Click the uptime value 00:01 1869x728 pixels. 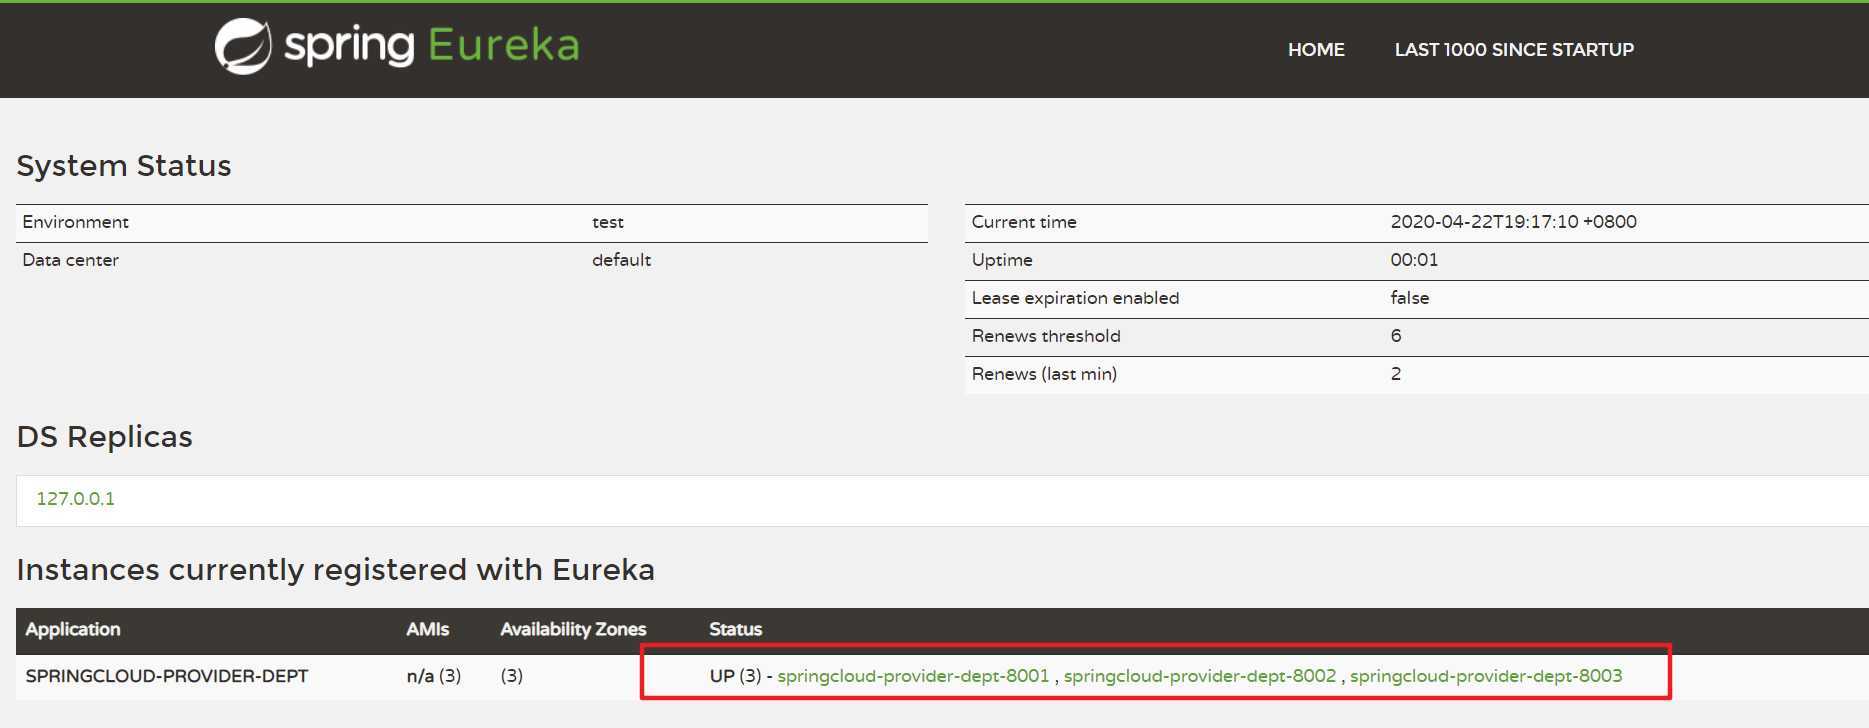click(x=1414, y=260)
